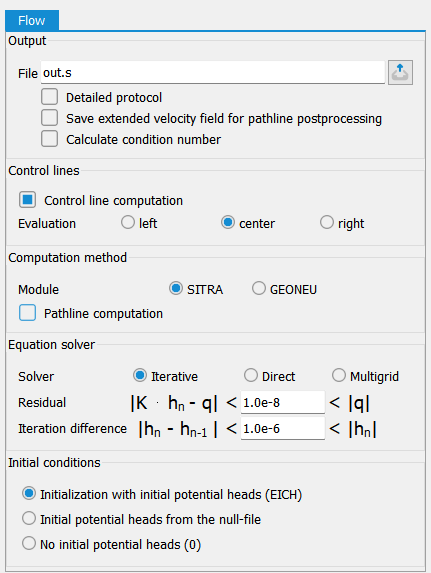
Task: Select the Iterative solver
Action: point(140,376)
